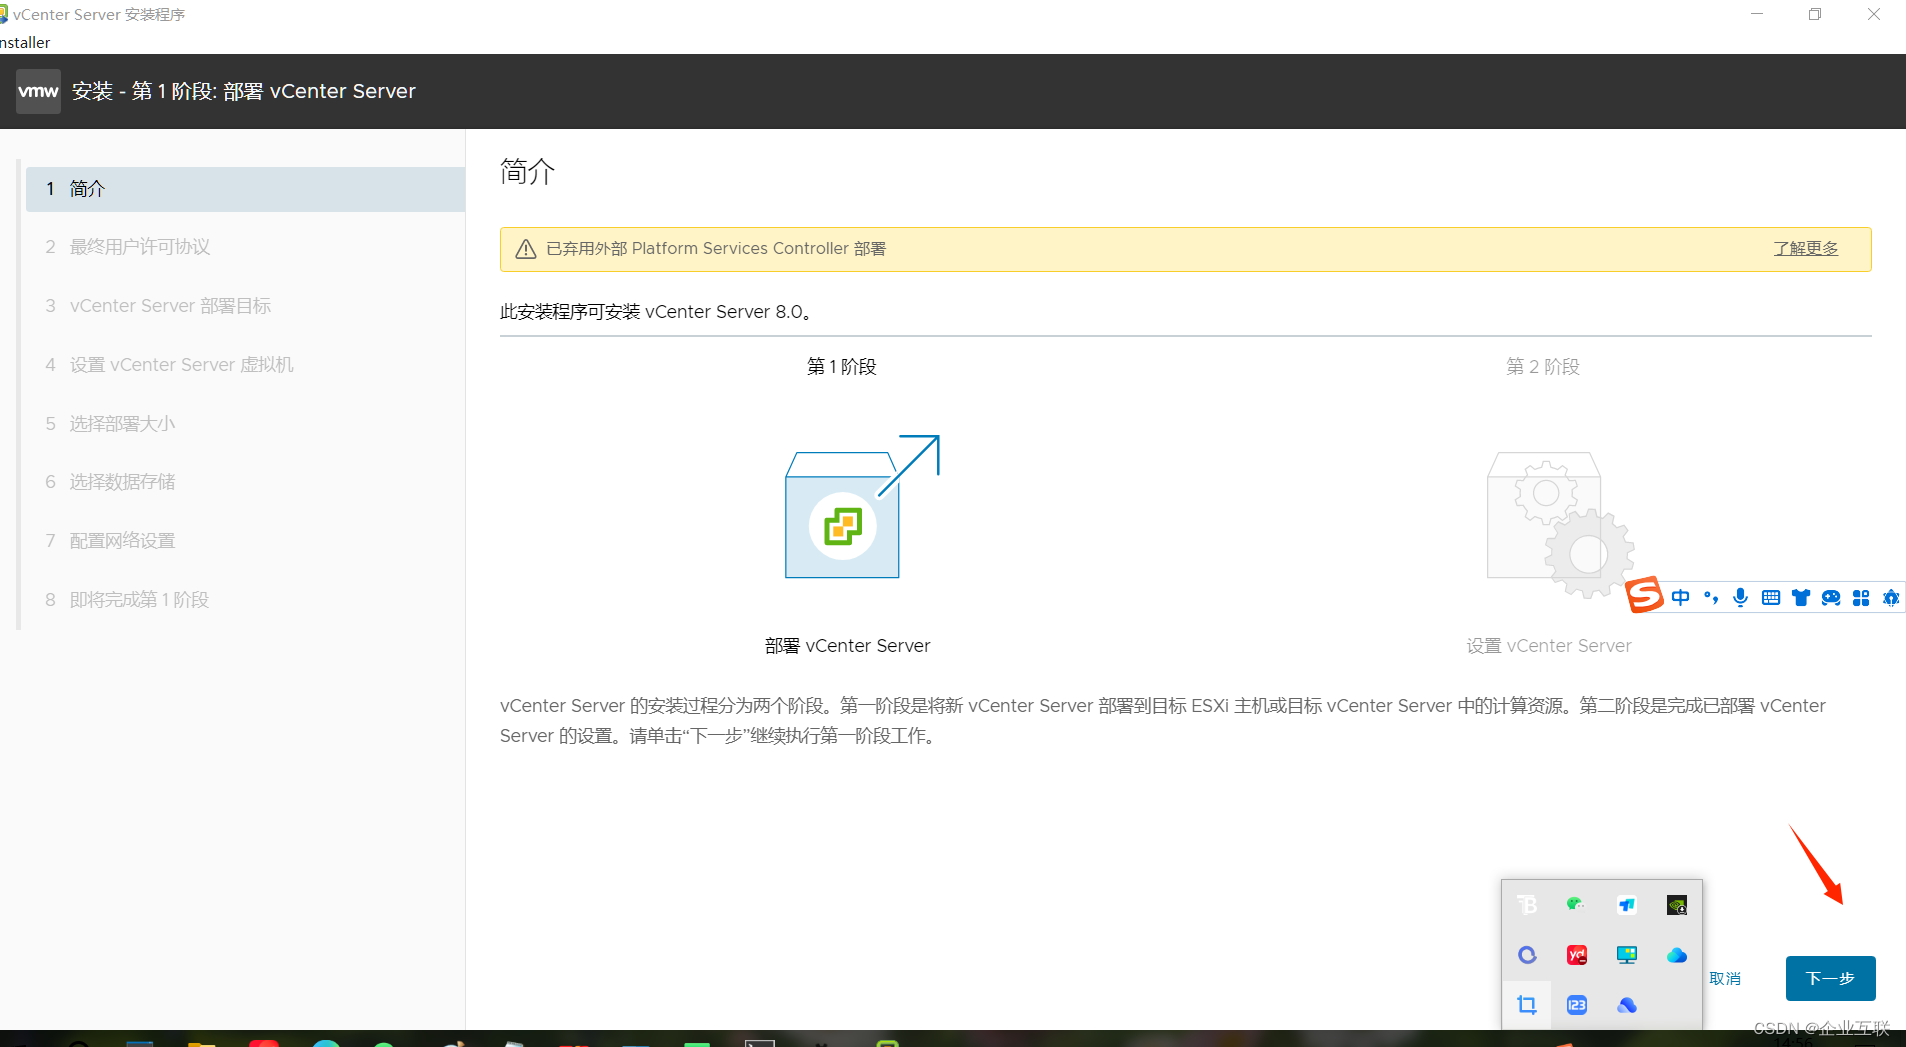The height and width of the screenshot is (1047, 1906).
Task: Click the 部署 vCenter Server caption
Action: 848,646
